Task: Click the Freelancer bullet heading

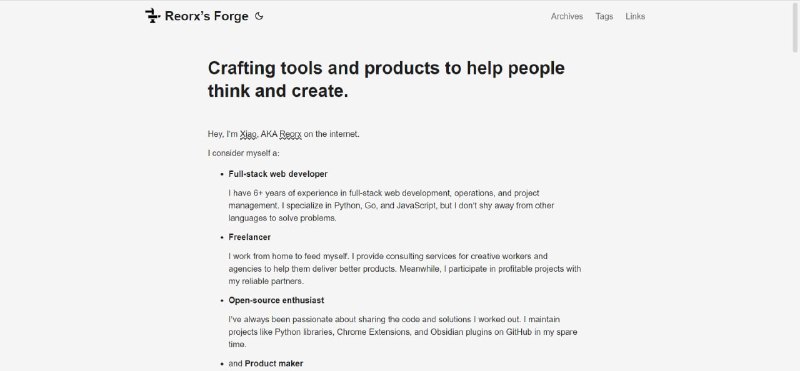Action: pos(249,237)
